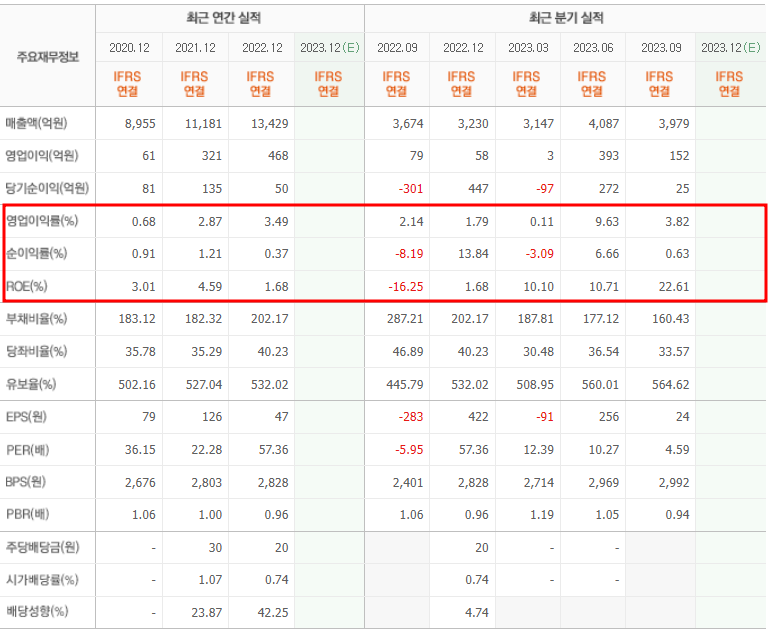Click the 256 EPS value
The height and width of the screenshot is (634, 774).
coord(609,417)
